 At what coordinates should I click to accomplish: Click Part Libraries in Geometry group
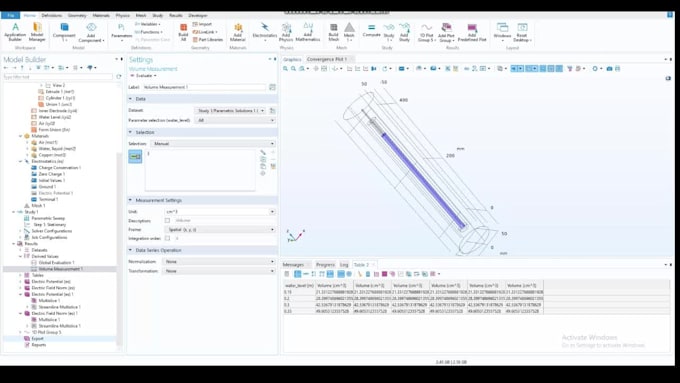point(208,39)
